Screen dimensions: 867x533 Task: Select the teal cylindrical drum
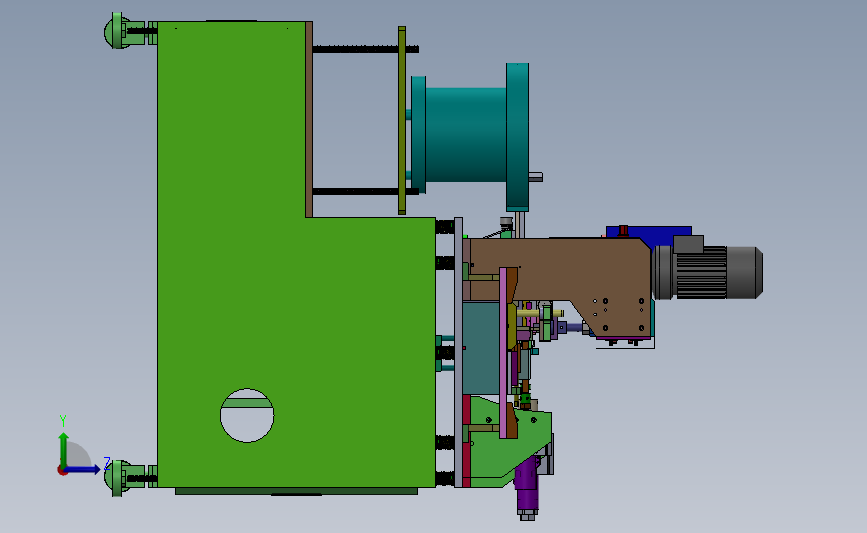tap(466, 135)
